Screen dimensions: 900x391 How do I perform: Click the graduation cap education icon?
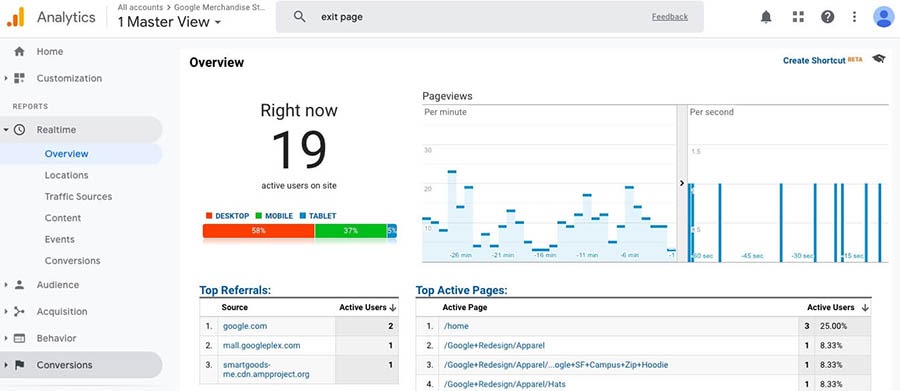coord(878,59)
